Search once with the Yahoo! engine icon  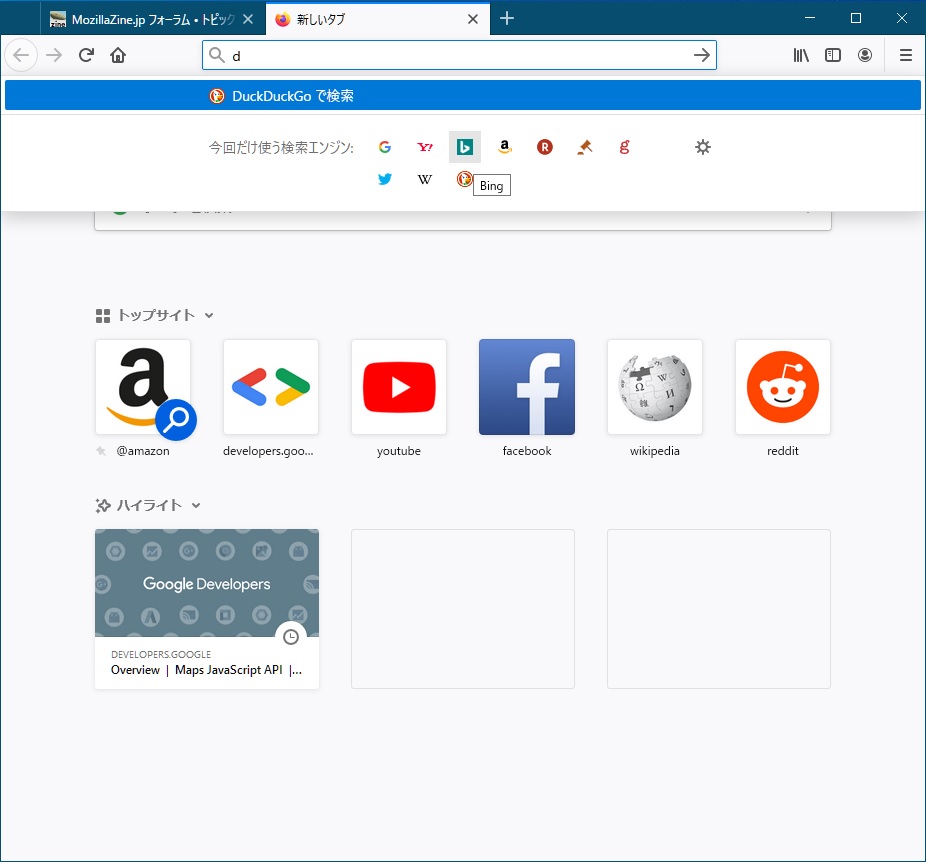[x=425, y=147]
